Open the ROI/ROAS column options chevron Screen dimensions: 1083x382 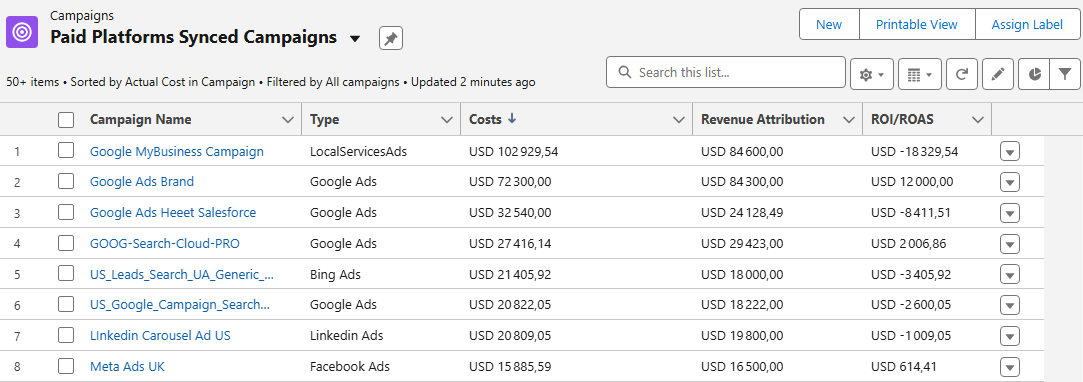[977, 120]
